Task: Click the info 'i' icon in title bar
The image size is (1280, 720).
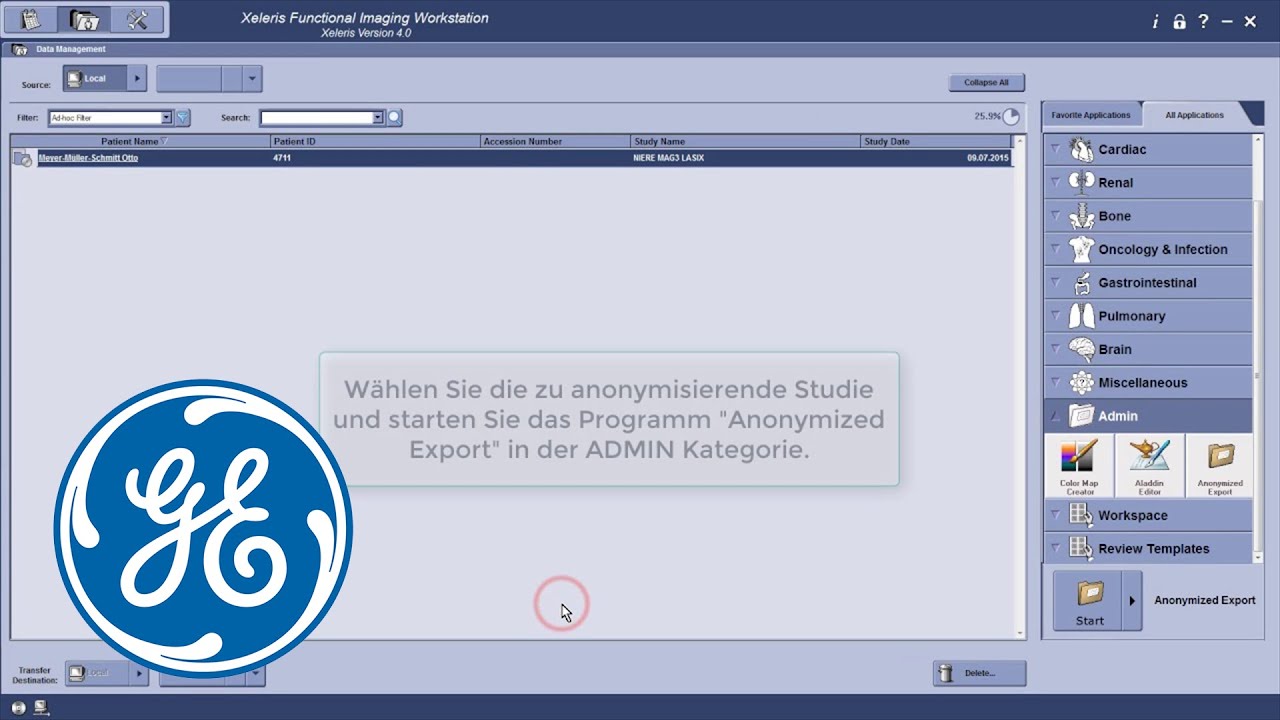Action: pos(1155,21)
